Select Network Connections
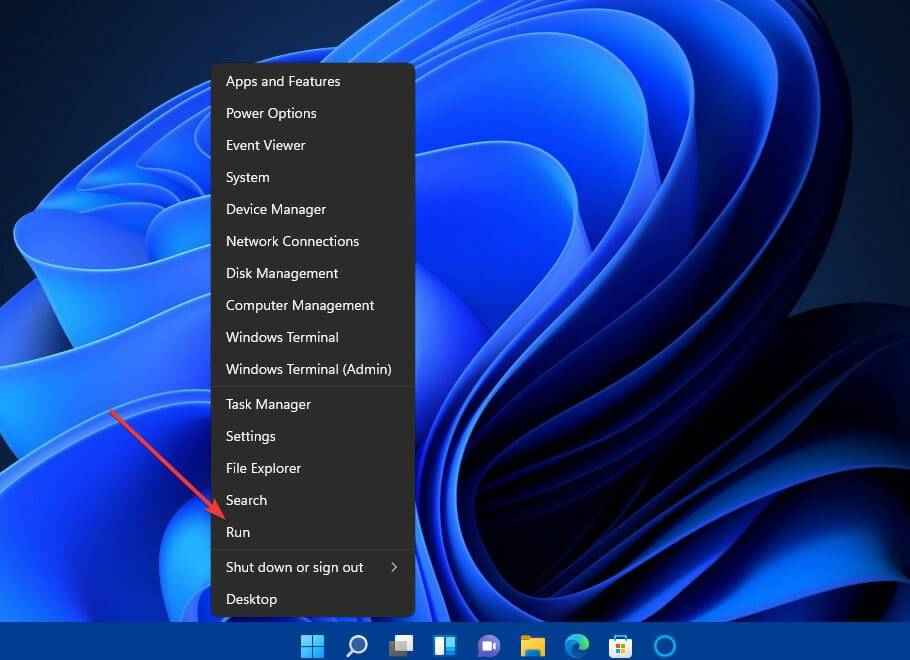 click(292, 241)
